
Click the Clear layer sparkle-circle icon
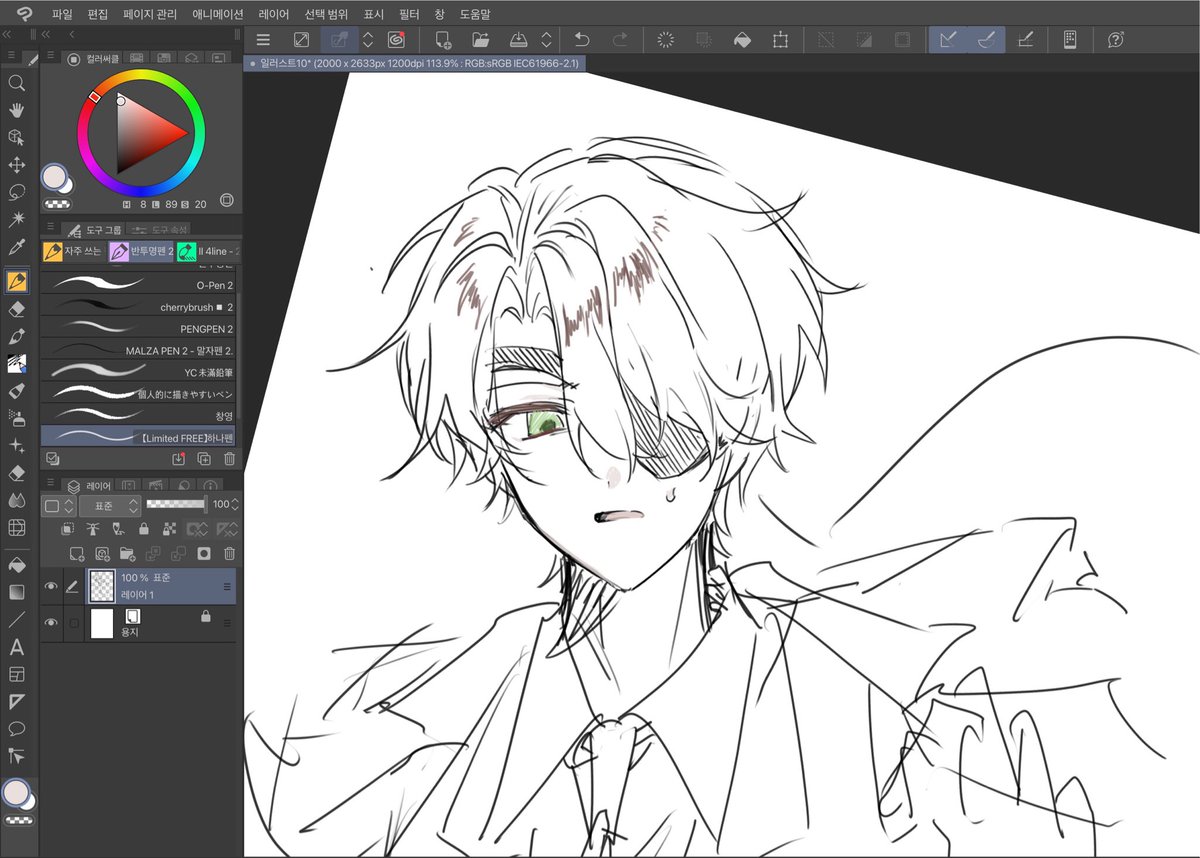665,40
